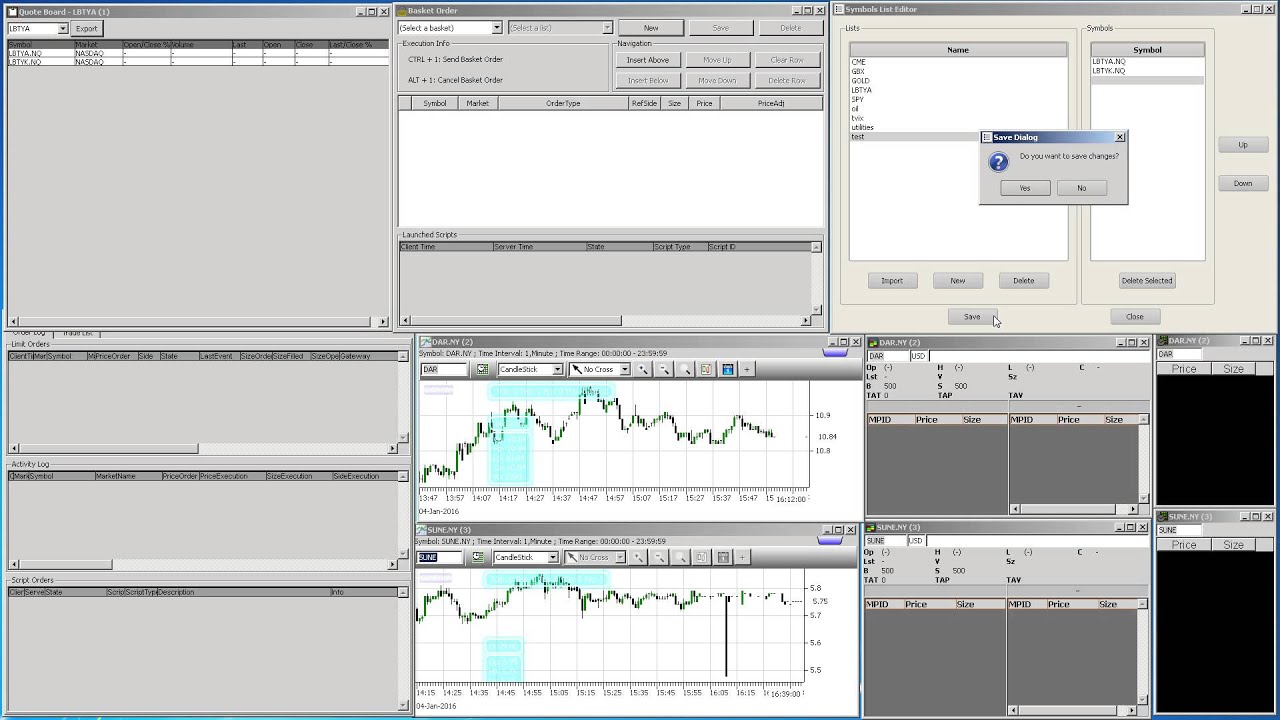Click the zoom out icon in SUNE.NY chart
The width and height of the screenshot is (1280, 720).
tap(660, 557)
